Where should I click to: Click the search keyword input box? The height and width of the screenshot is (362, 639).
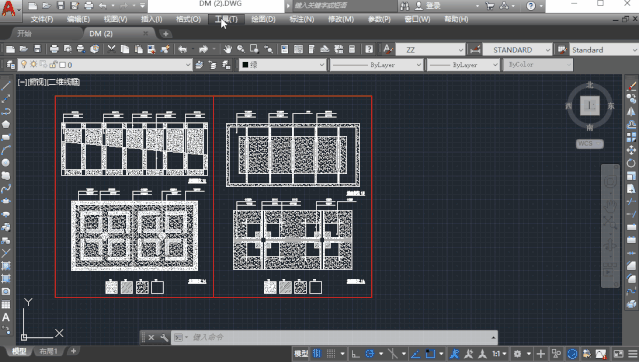coord(344,6)
